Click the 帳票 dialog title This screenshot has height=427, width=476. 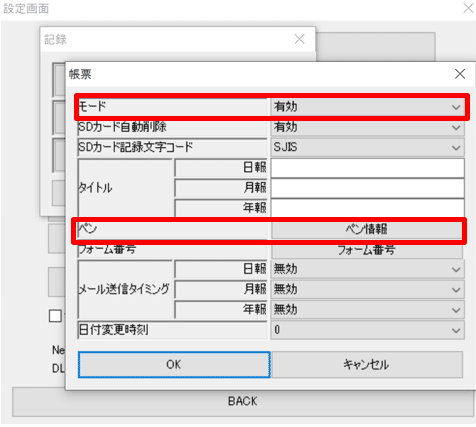(x=80, y=74)
